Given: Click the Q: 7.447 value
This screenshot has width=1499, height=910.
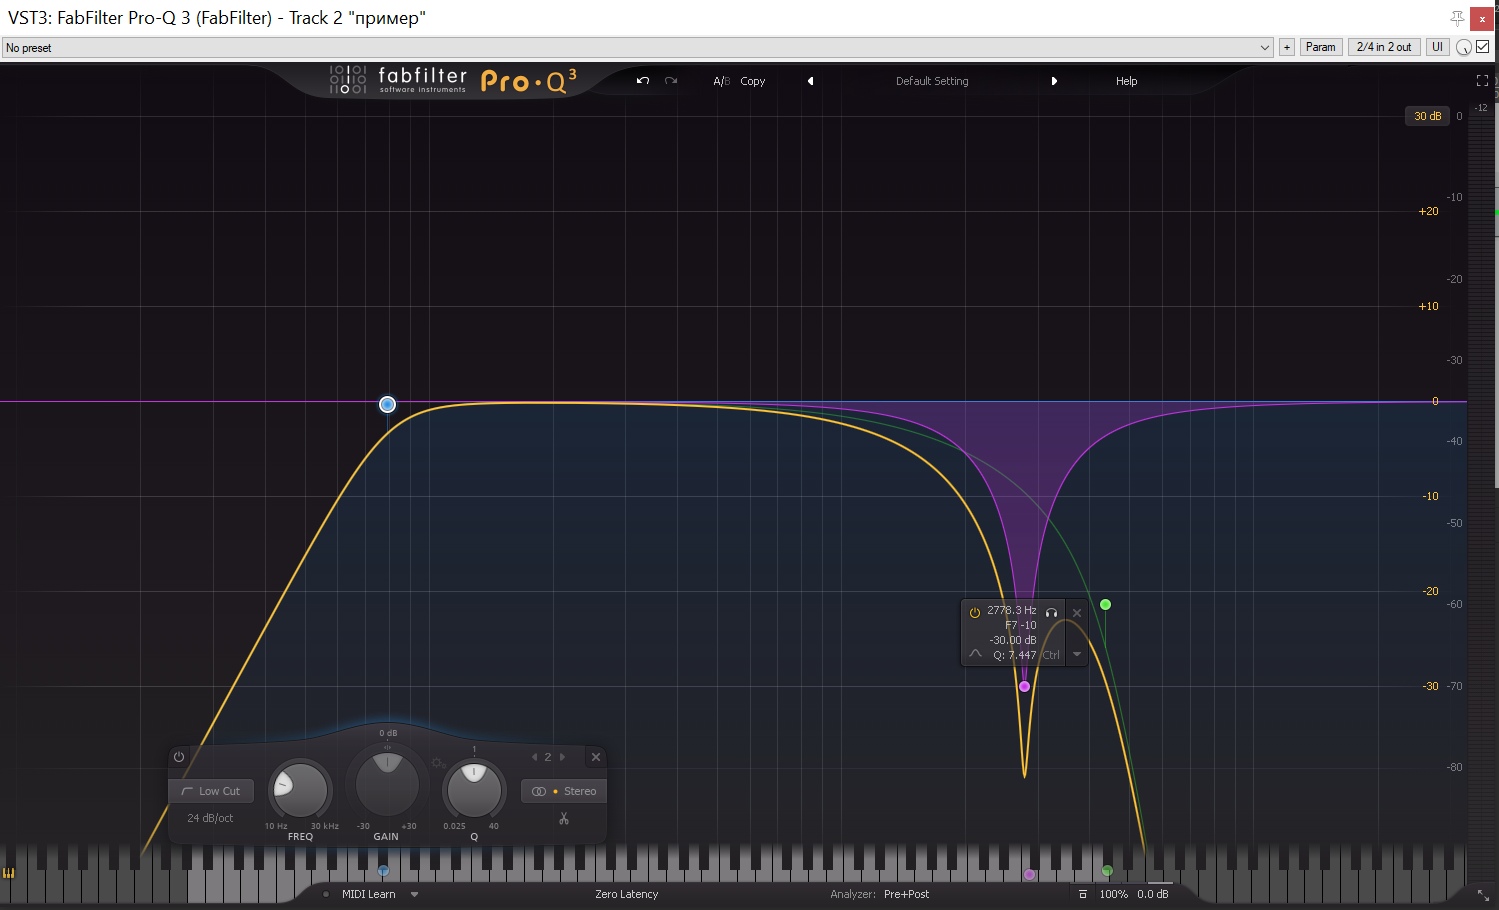Looking at the screenshot, I should pos(1014,655).
